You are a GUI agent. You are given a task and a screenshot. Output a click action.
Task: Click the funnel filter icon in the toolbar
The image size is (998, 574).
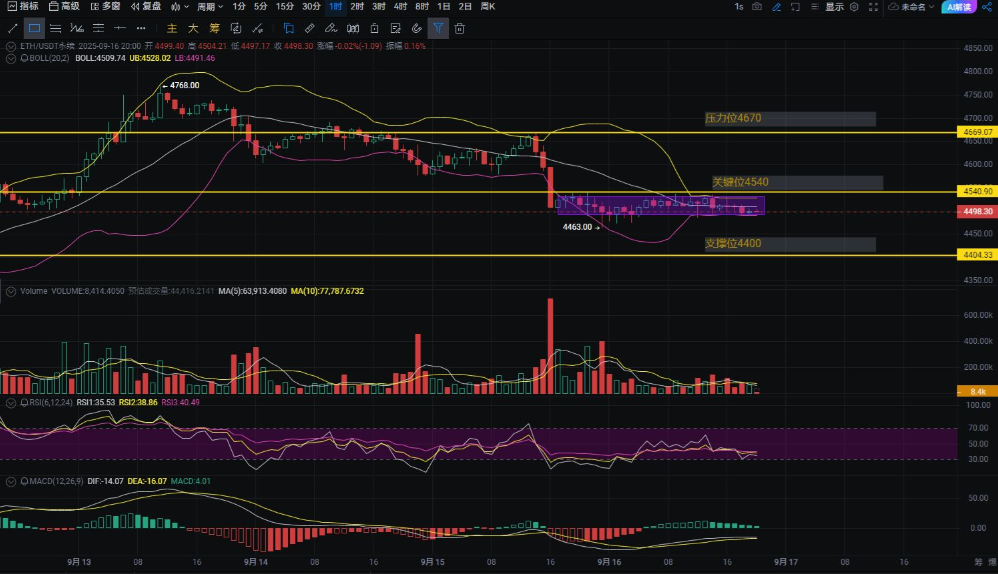point(438,28)
